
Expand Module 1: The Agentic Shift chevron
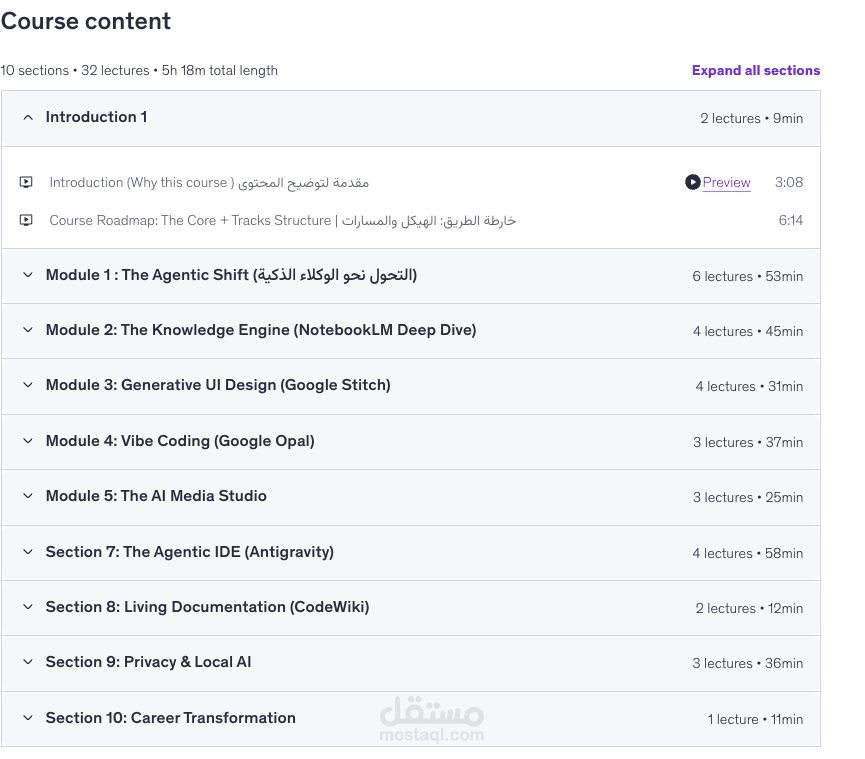[x=27, y=275]
